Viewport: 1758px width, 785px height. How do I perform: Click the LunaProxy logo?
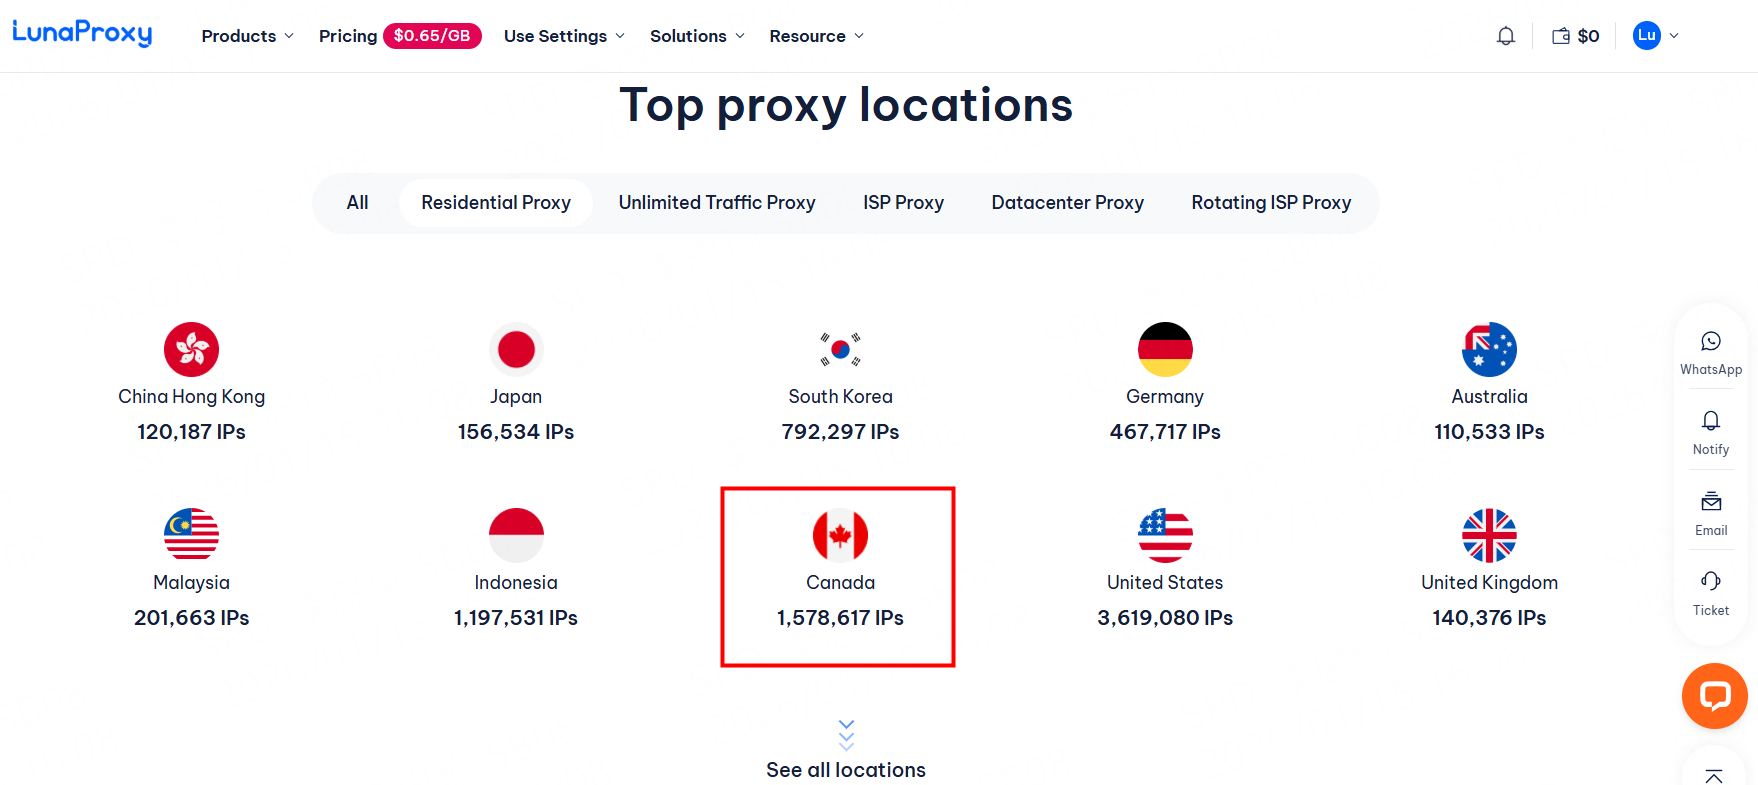tap(82, 33)
